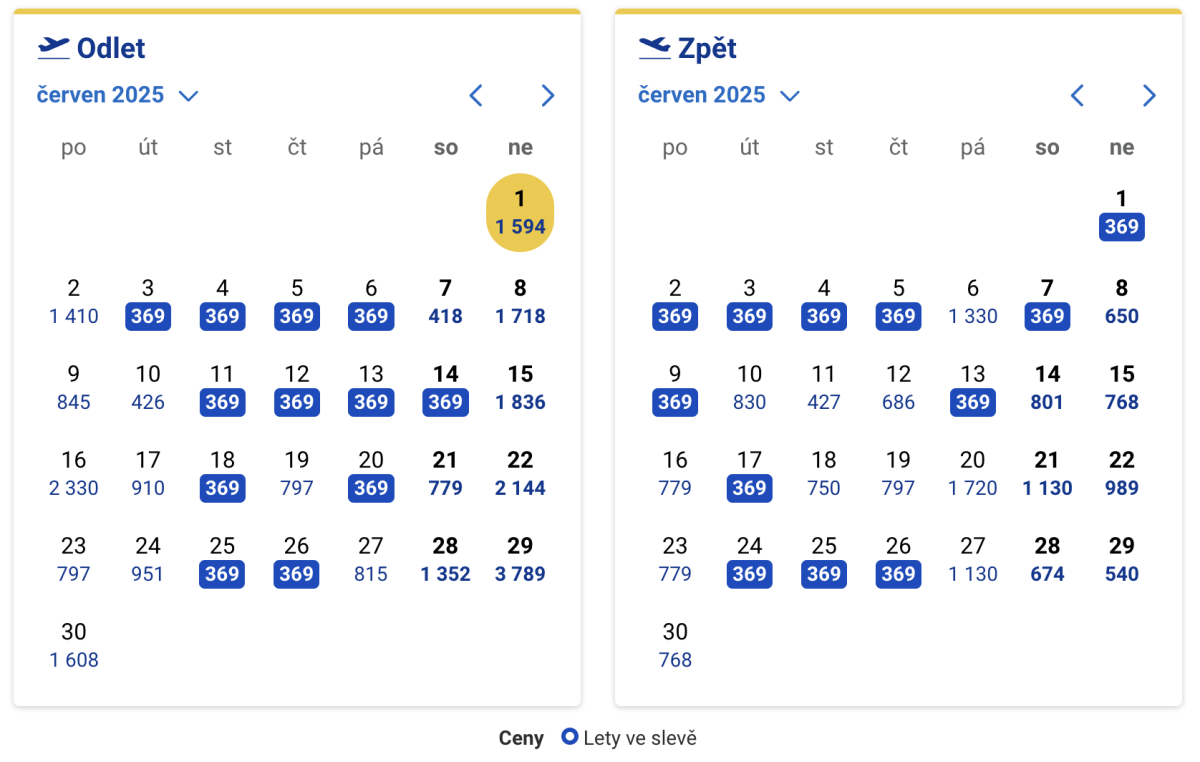1200x762 pixels.
Task: Click the departure plane icon beside Odlet
Action: click(53, 47)
